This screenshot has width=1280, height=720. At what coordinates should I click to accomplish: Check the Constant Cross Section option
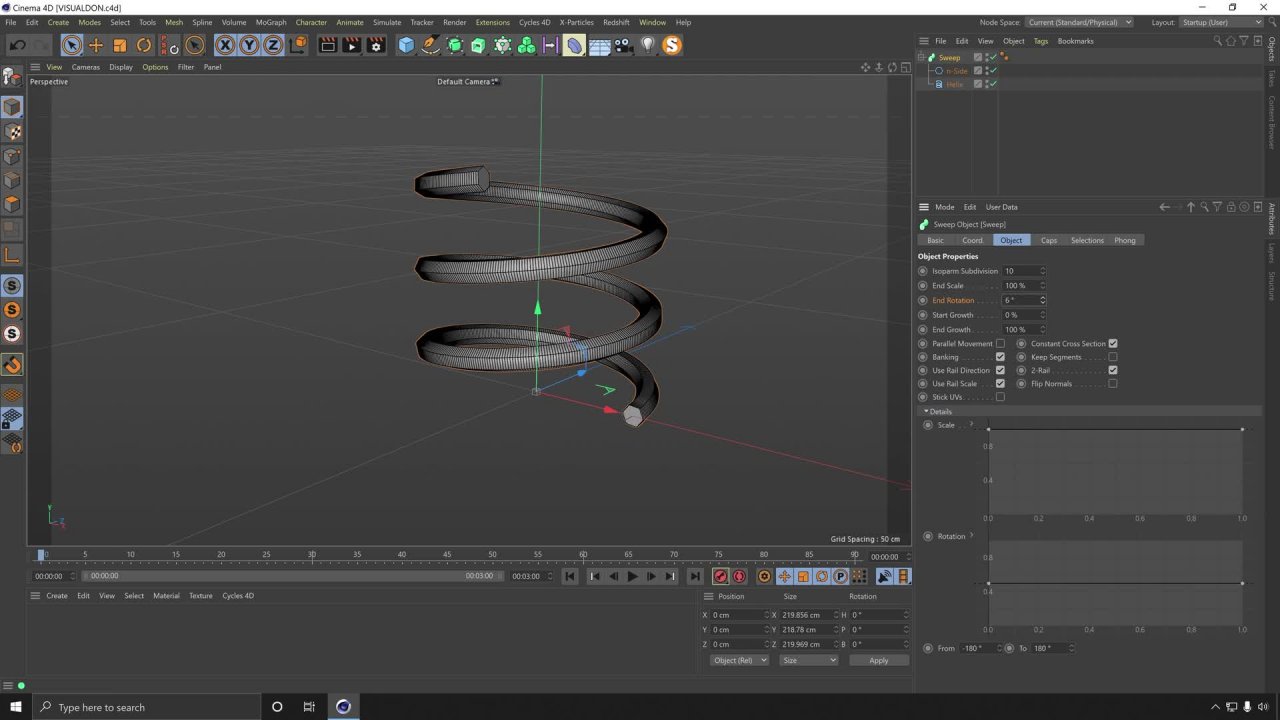click(1113, 343)
